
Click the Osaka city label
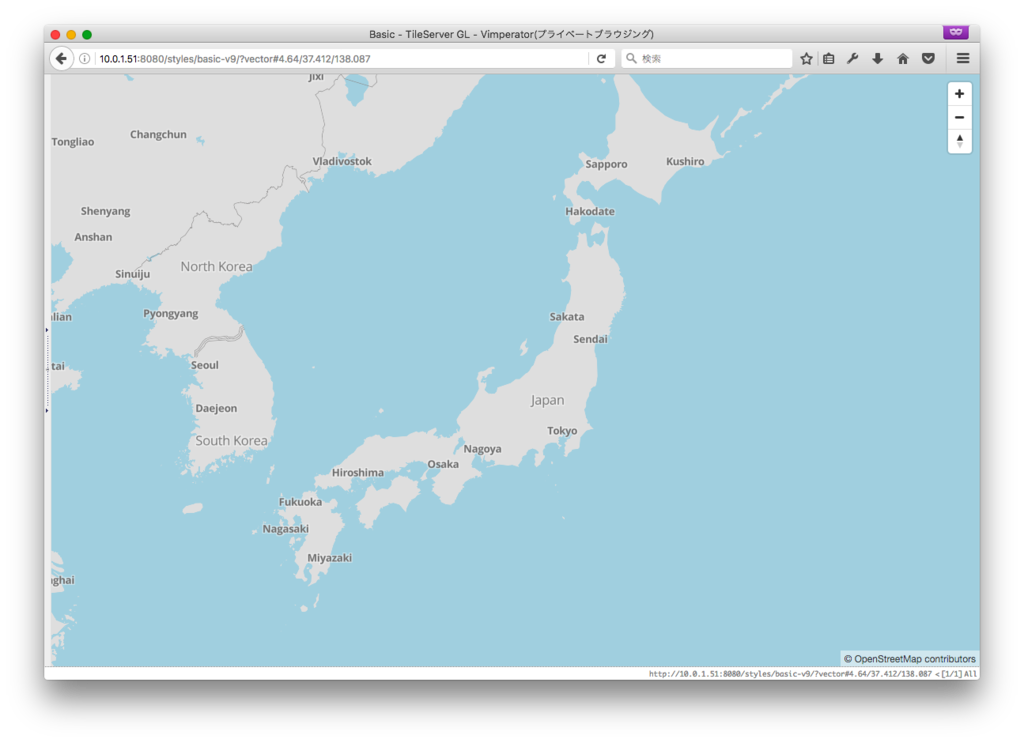coord(443,464)
